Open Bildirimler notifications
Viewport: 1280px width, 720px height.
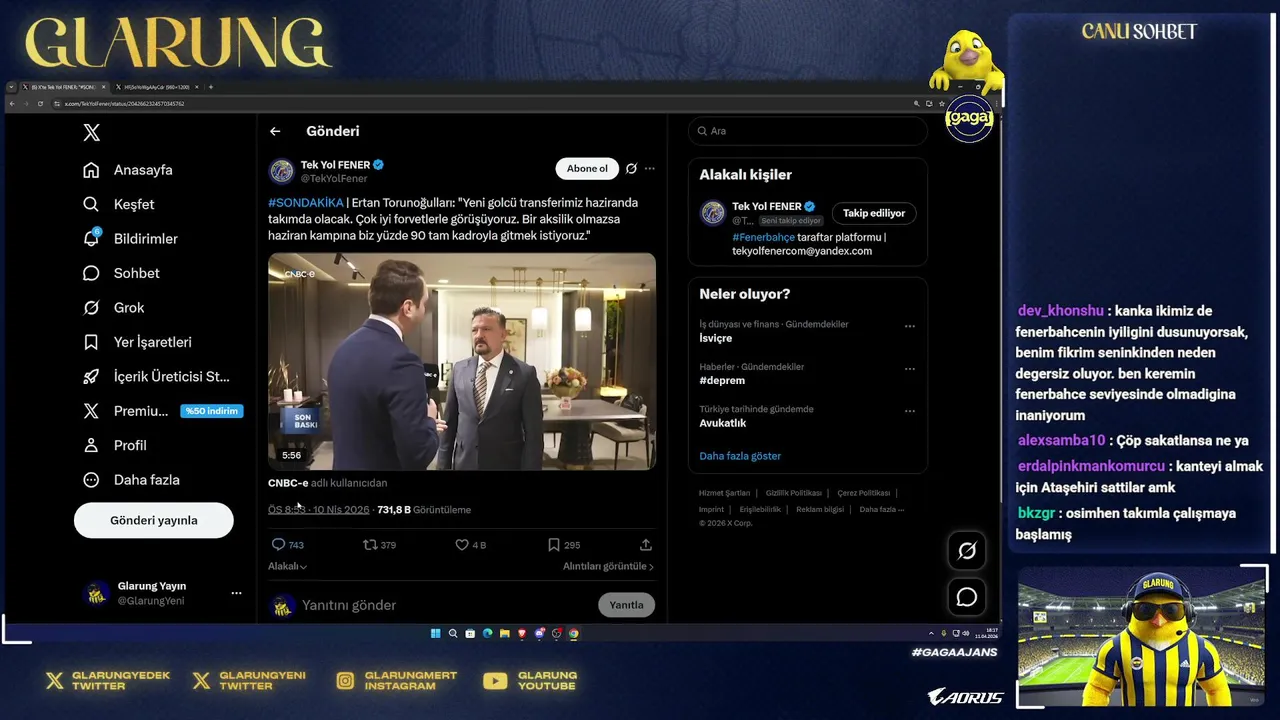[x=130, y=238]
